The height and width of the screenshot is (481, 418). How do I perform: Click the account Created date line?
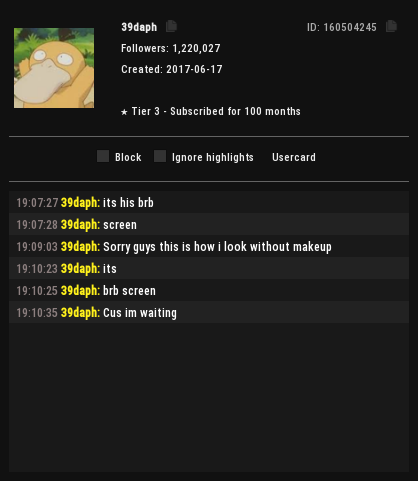click(172, 69)
